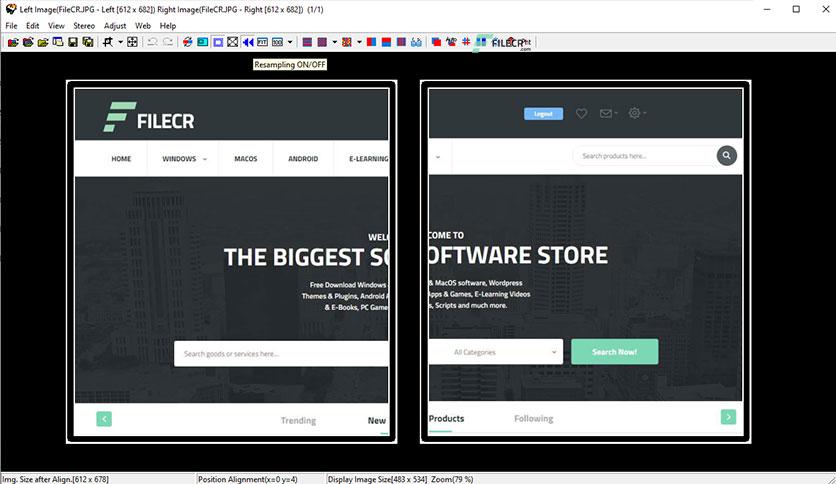This screenshot has width=836, height=484.
Task: Open the dropdown arrow beside the crop adjustment icon
Action: coord(120,42)
